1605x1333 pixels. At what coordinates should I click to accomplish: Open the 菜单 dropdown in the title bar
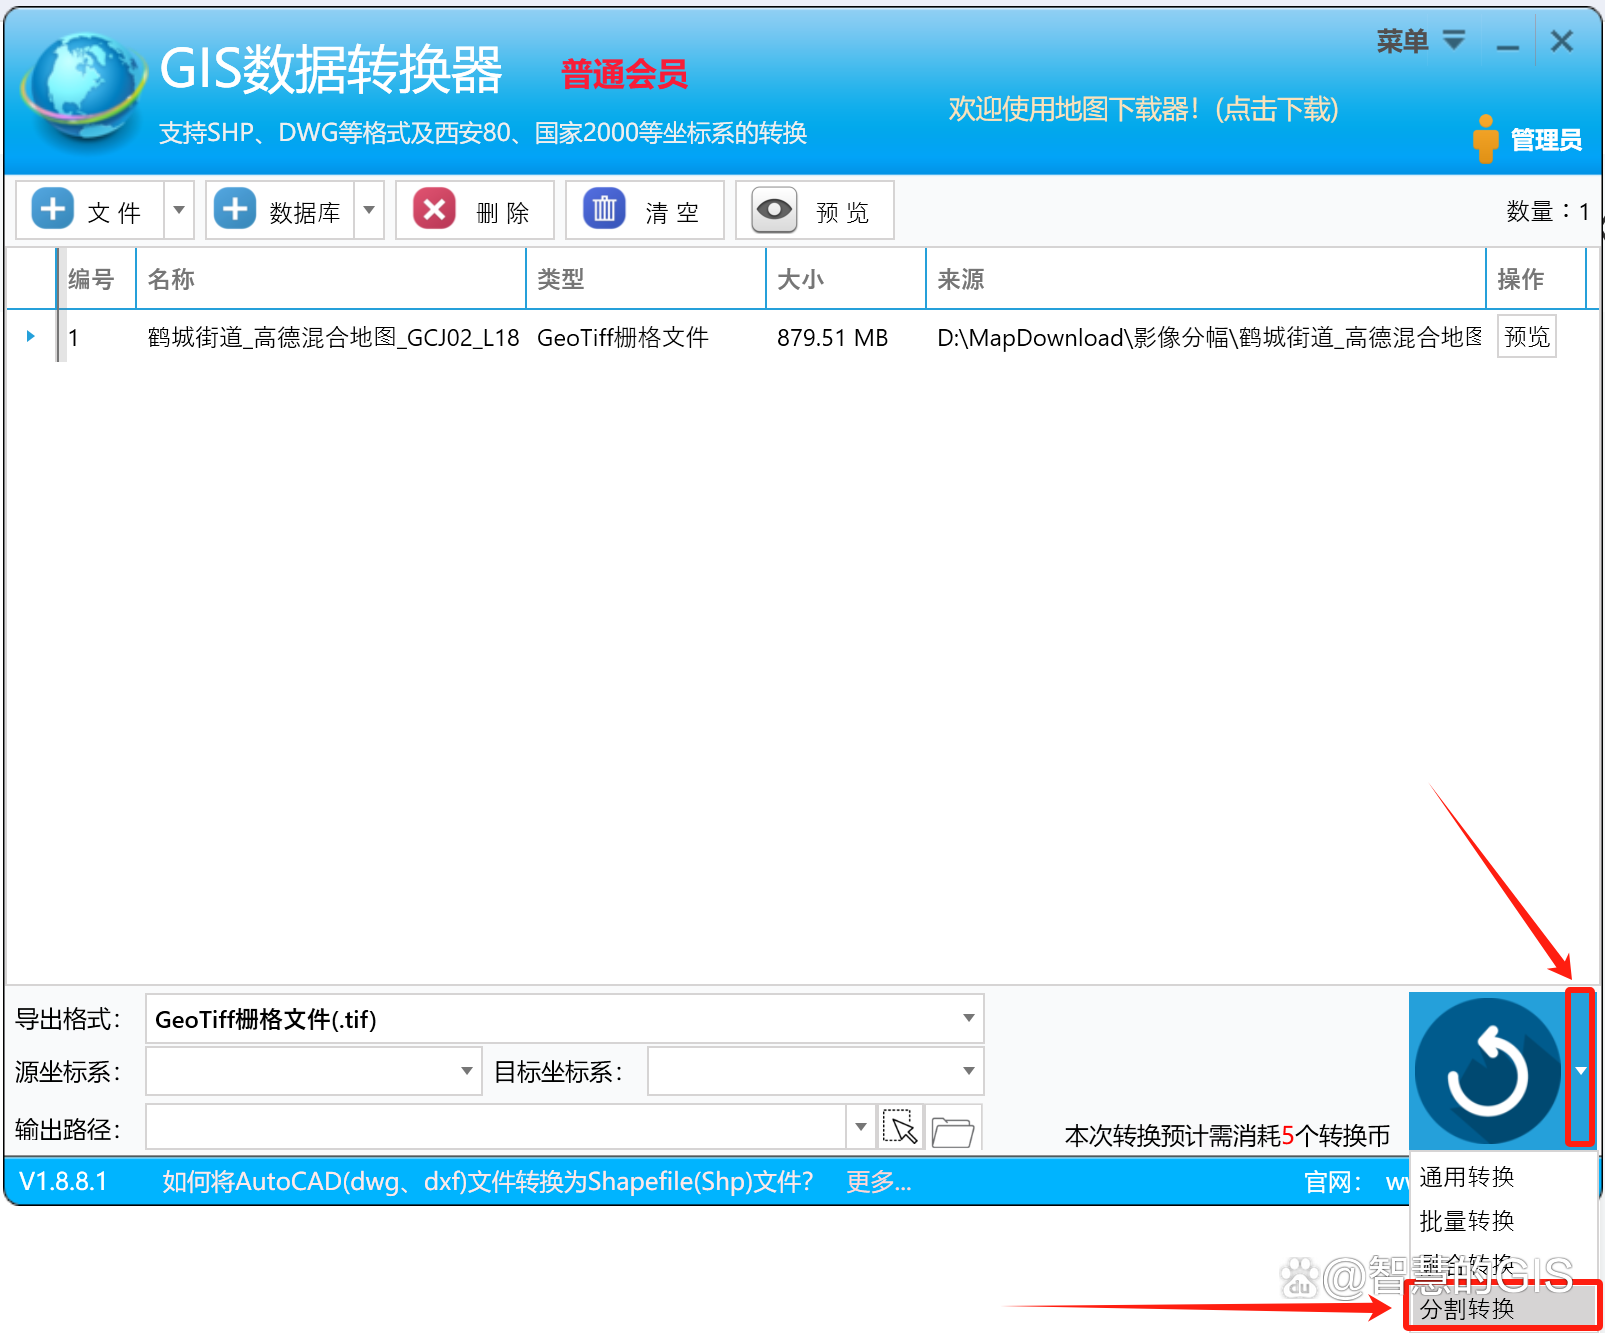1420,41
